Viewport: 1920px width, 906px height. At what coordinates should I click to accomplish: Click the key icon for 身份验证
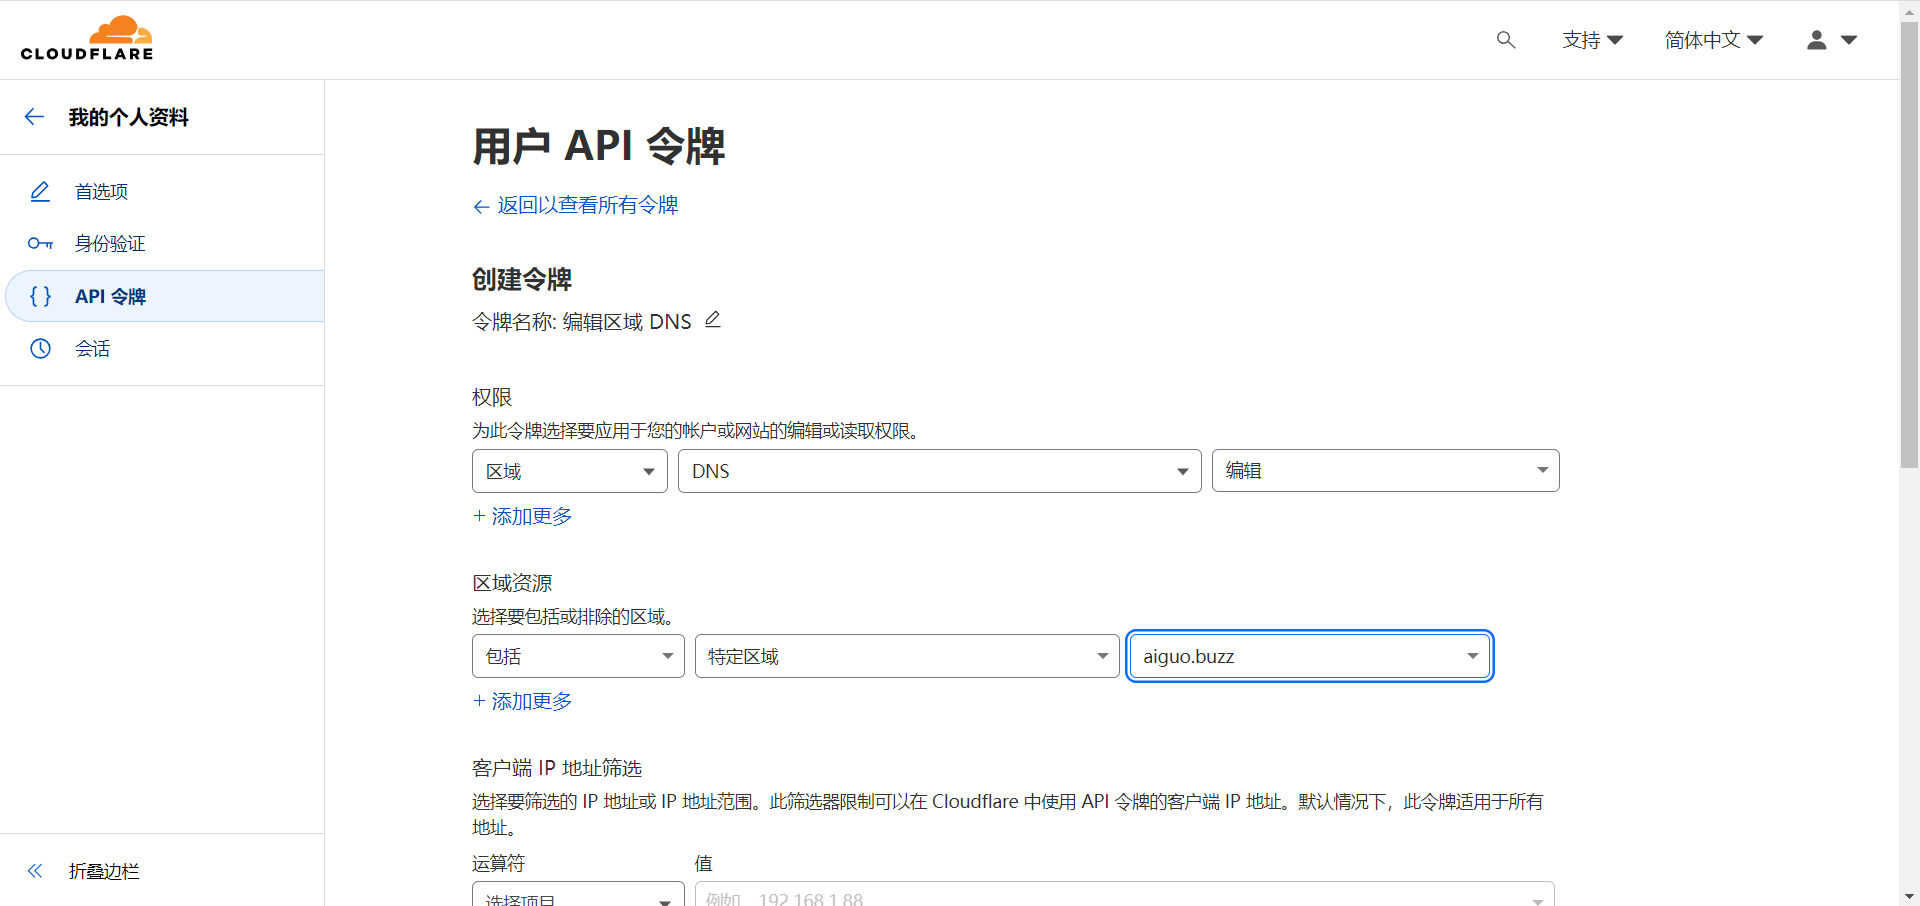[x=40, y=244]
